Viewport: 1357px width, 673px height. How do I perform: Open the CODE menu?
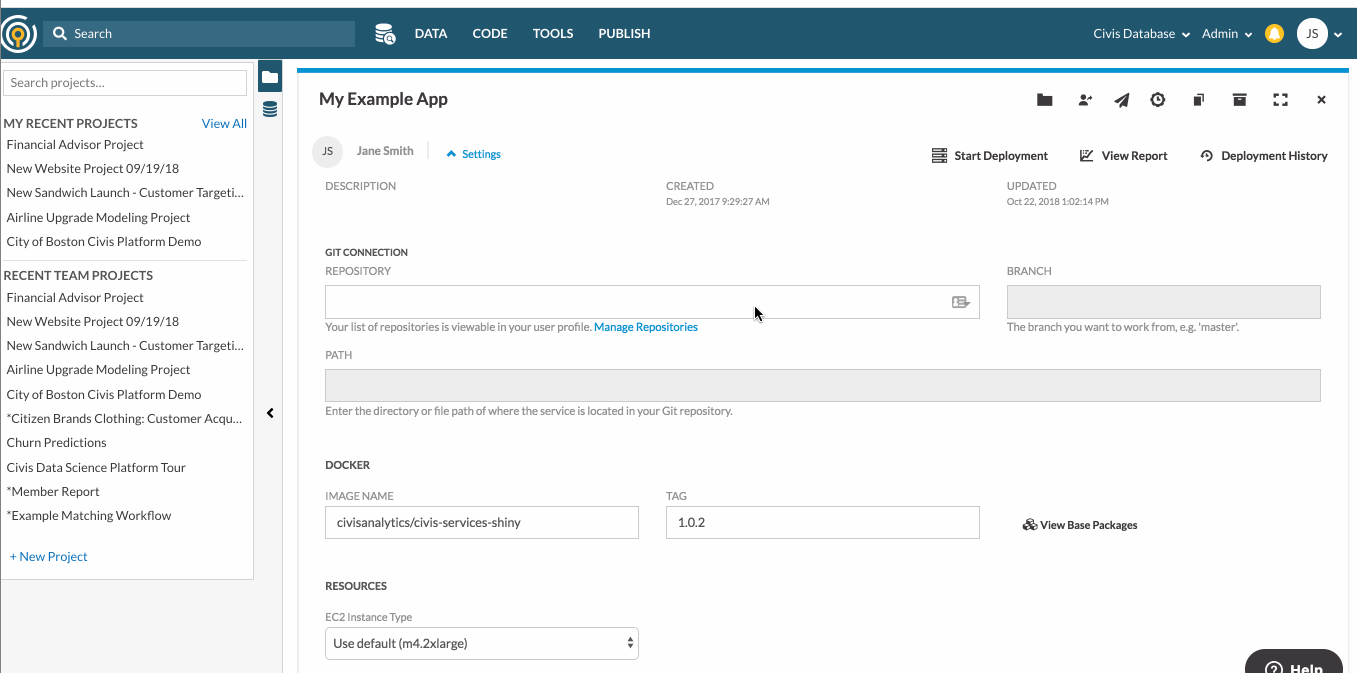[x=489, y=33]
